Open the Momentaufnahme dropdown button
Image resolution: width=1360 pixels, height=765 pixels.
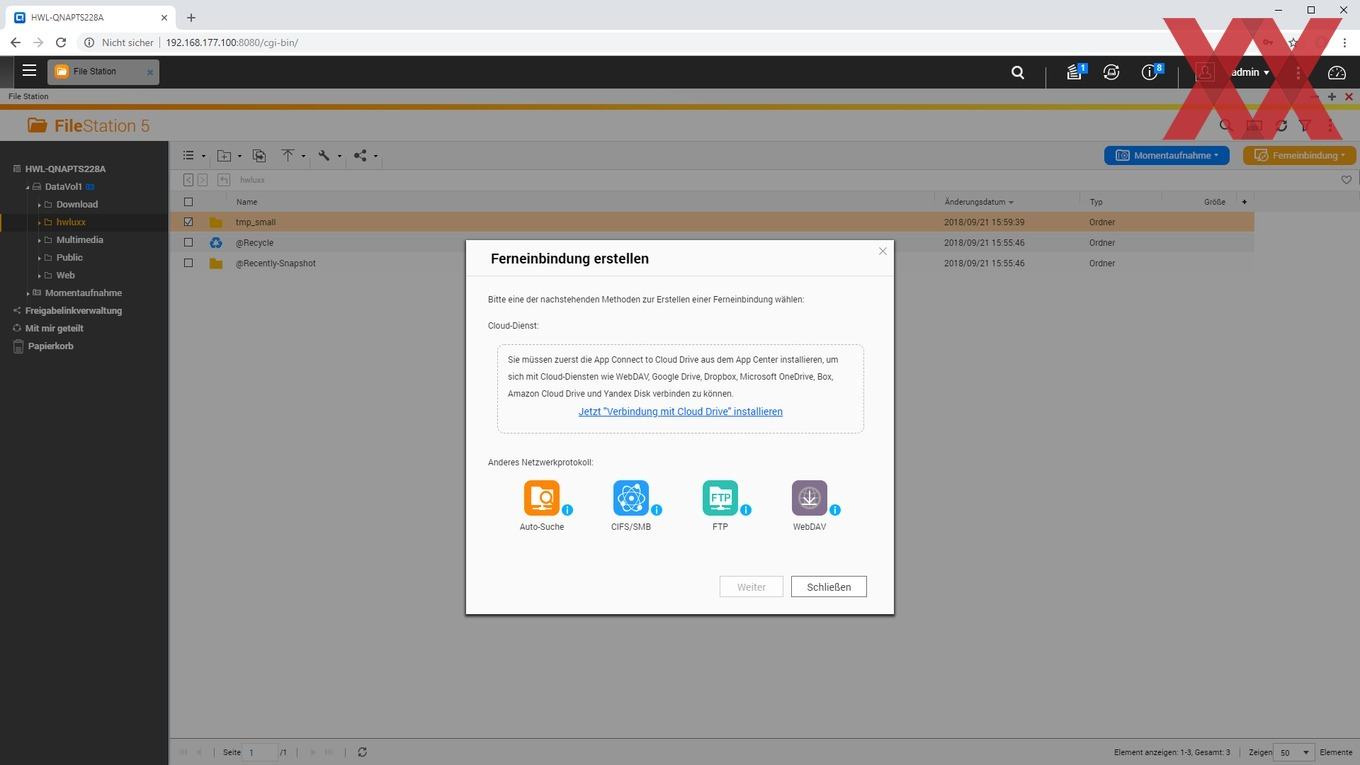(1166, 155)
